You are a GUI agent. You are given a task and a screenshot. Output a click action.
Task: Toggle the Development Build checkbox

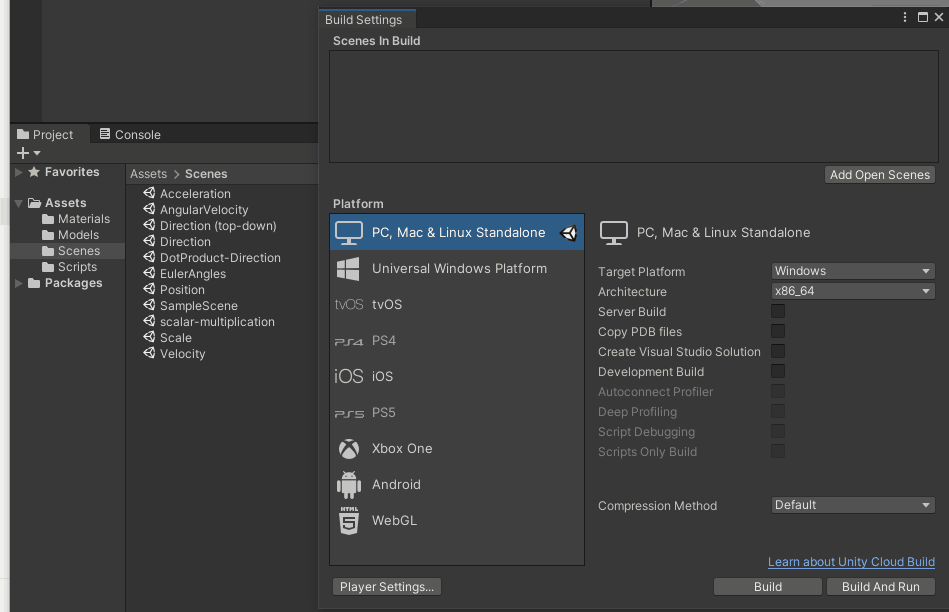(778, 372)
